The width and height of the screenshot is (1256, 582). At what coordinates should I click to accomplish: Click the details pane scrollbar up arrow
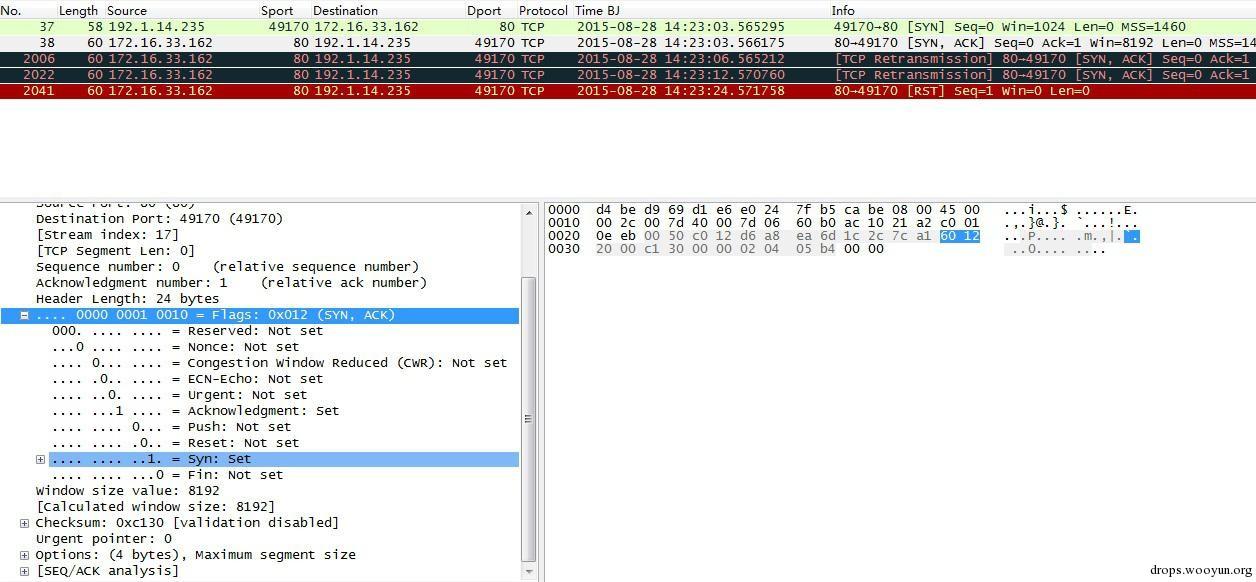click(529, 211)
